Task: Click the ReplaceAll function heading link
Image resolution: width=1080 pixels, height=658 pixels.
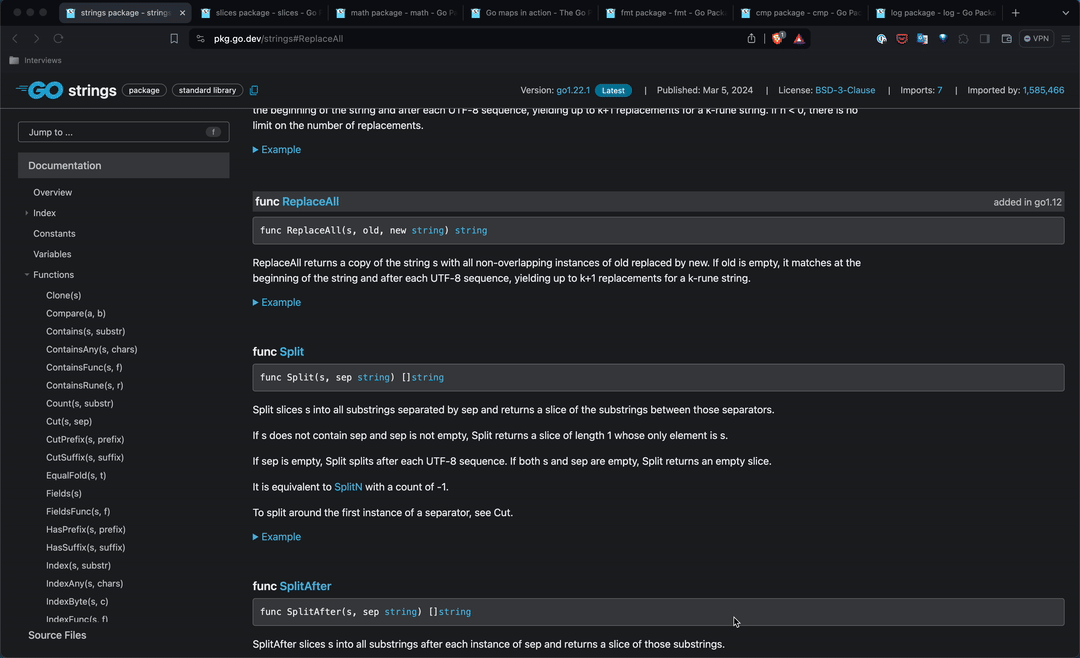Action: pos(311,201)
